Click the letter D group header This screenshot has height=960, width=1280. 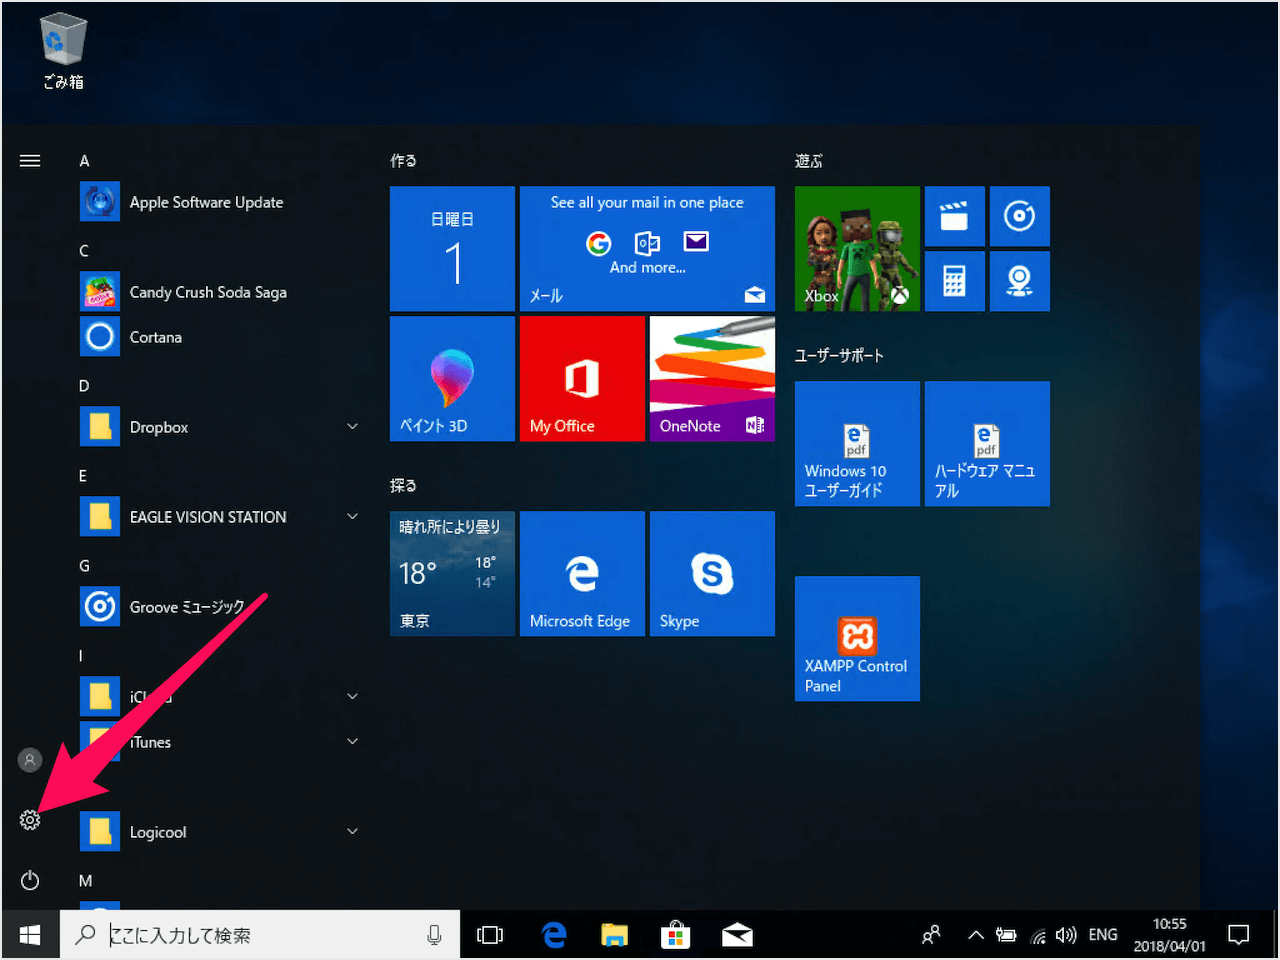(84, 386)
